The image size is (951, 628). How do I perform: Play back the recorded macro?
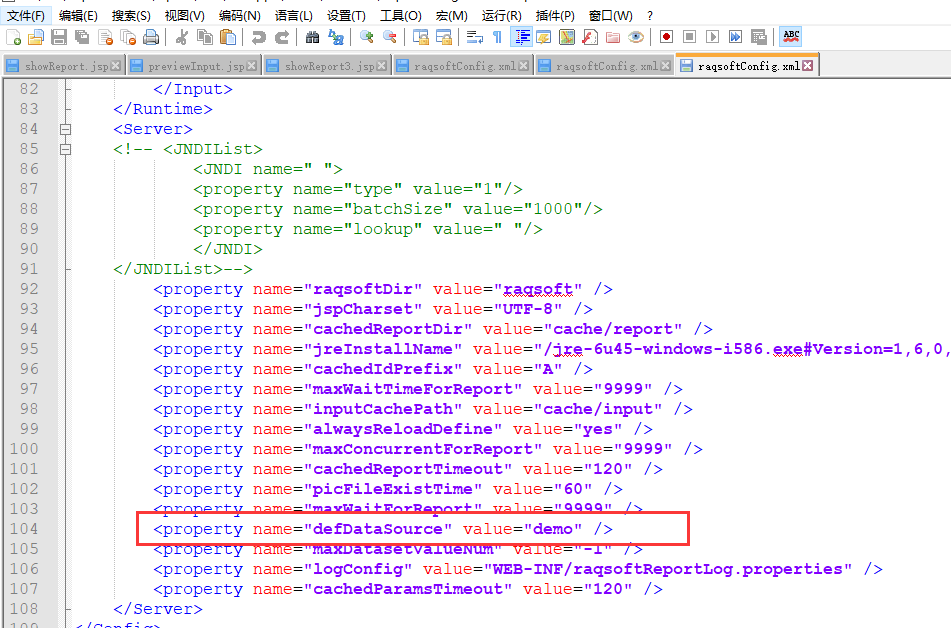[x=712, y=37]
